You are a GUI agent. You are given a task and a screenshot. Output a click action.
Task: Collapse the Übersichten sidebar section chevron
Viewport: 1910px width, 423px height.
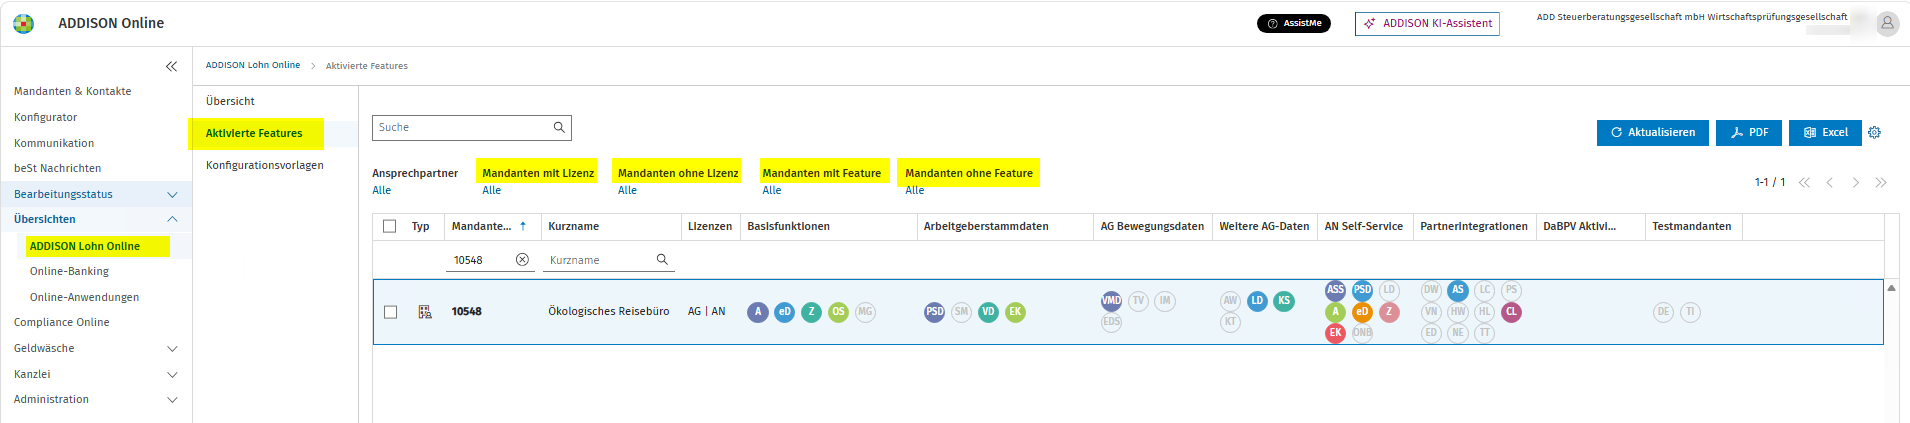(x=172, y=219)
